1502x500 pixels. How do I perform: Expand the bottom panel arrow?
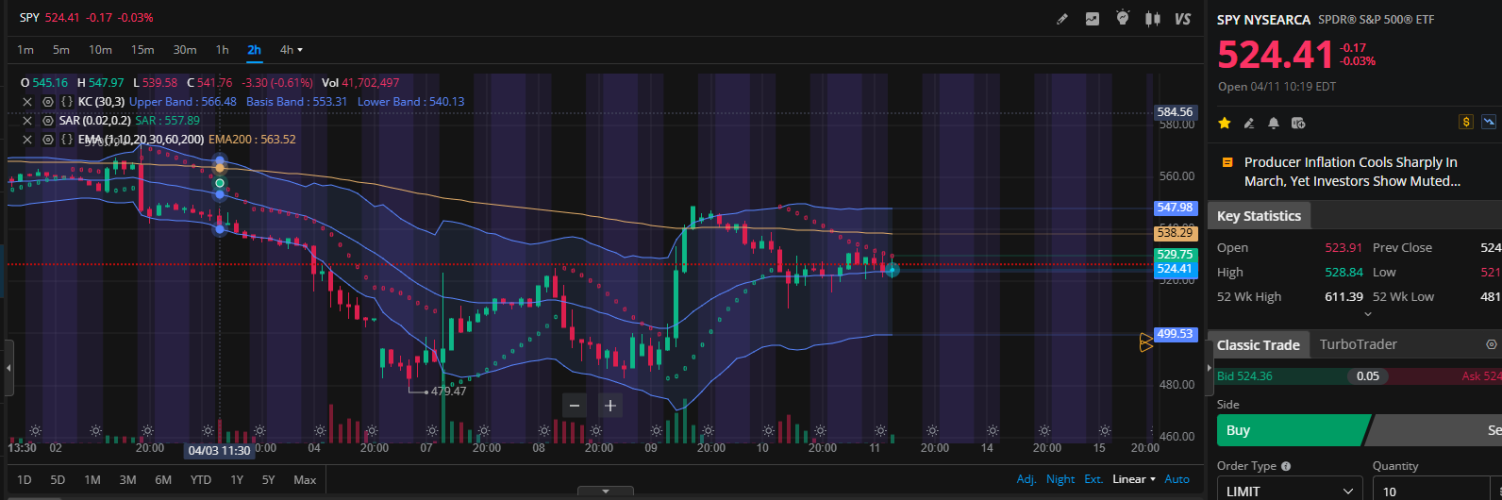[x=604, y=491]
